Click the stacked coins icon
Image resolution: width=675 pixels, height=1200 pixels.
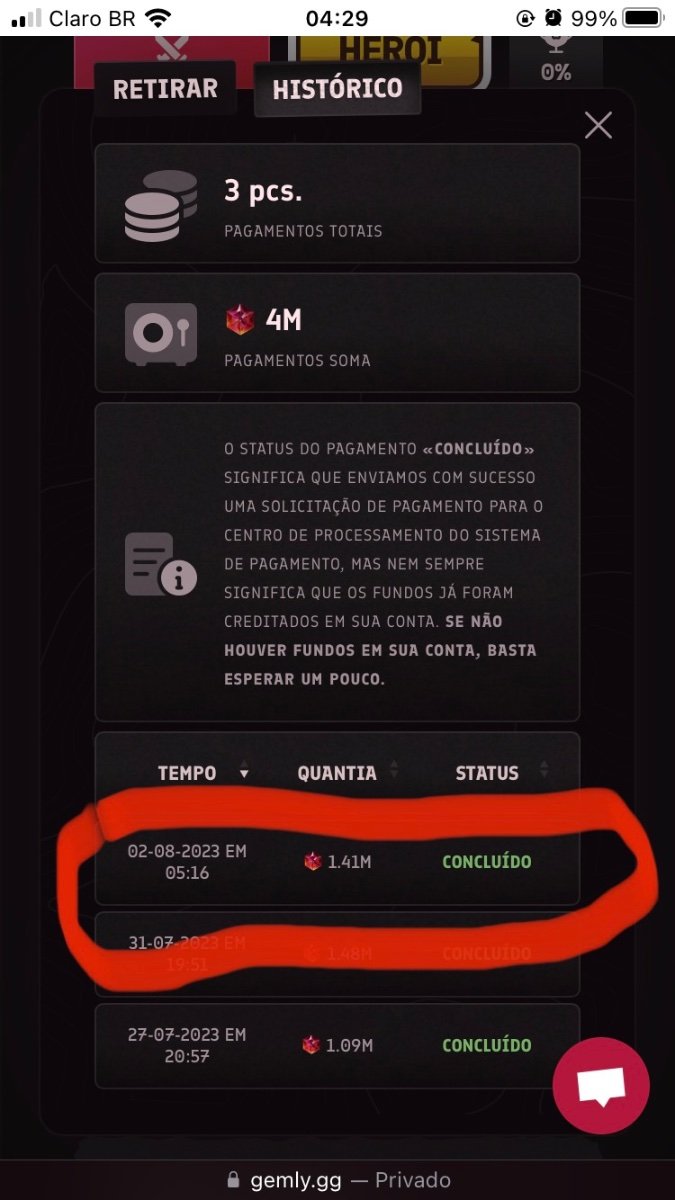tap(160, 205)
